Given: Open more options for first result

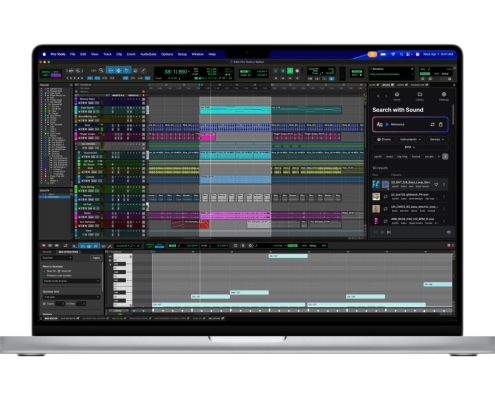Looking at the screenshot, I should tap(444, 184).
